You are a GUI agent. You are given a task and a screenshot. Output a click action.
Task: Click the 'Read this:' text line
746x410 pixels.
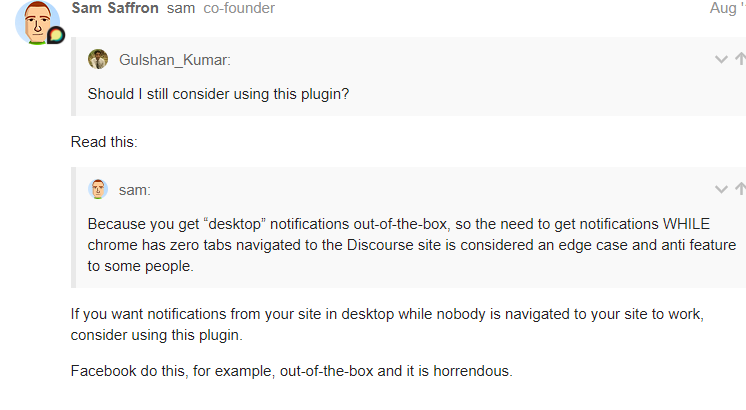[104, 142]
